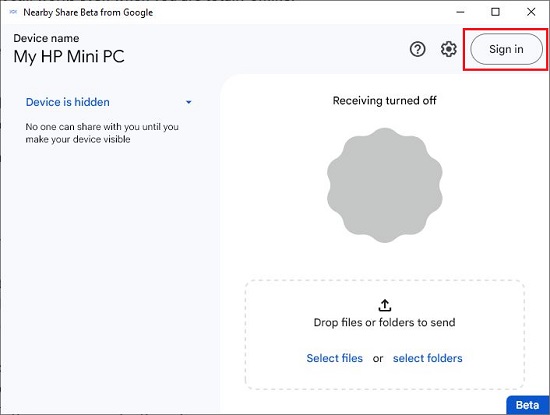Maximize the Nearby Share window

(x=495, y=12)
